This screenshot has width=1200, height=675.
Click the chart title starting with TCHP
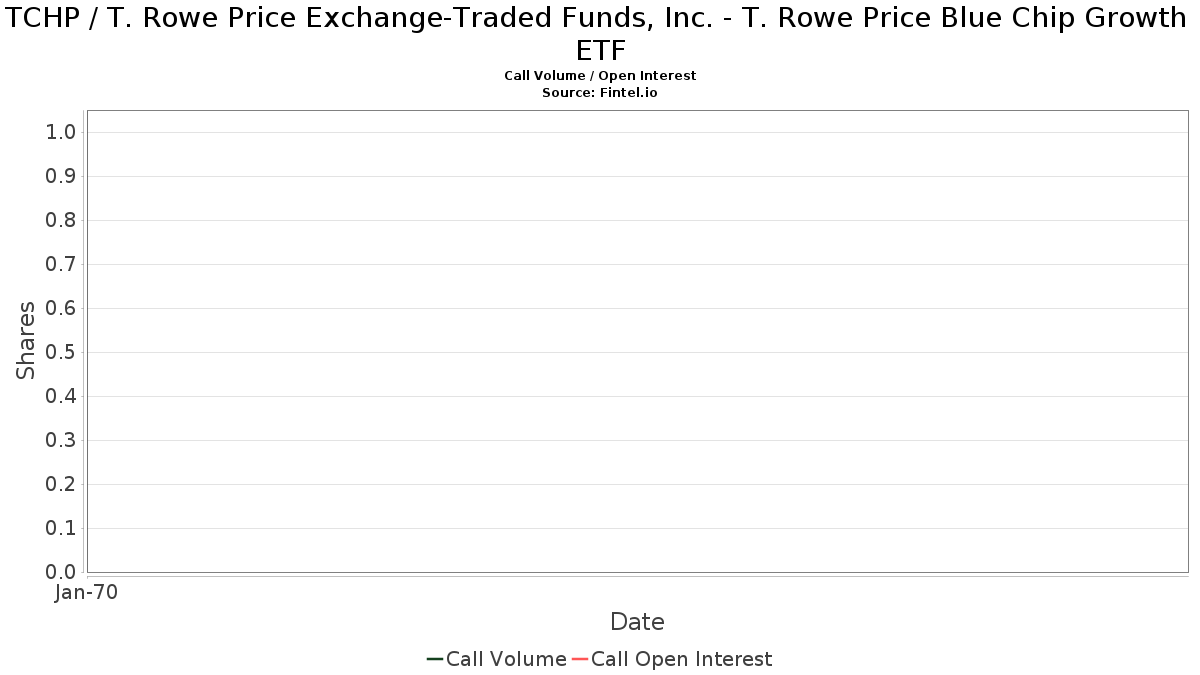600,34
